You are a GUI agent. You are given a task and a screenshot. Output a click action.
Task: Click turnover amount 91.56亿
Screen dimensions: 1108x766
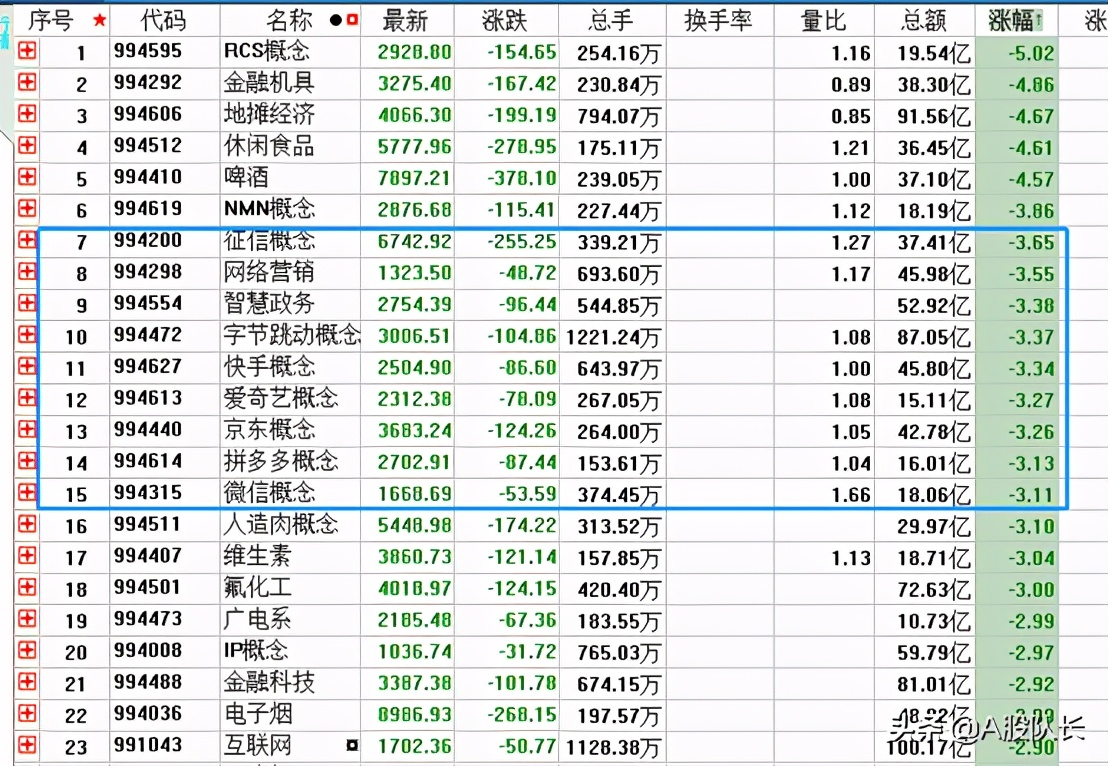[934, 117]
